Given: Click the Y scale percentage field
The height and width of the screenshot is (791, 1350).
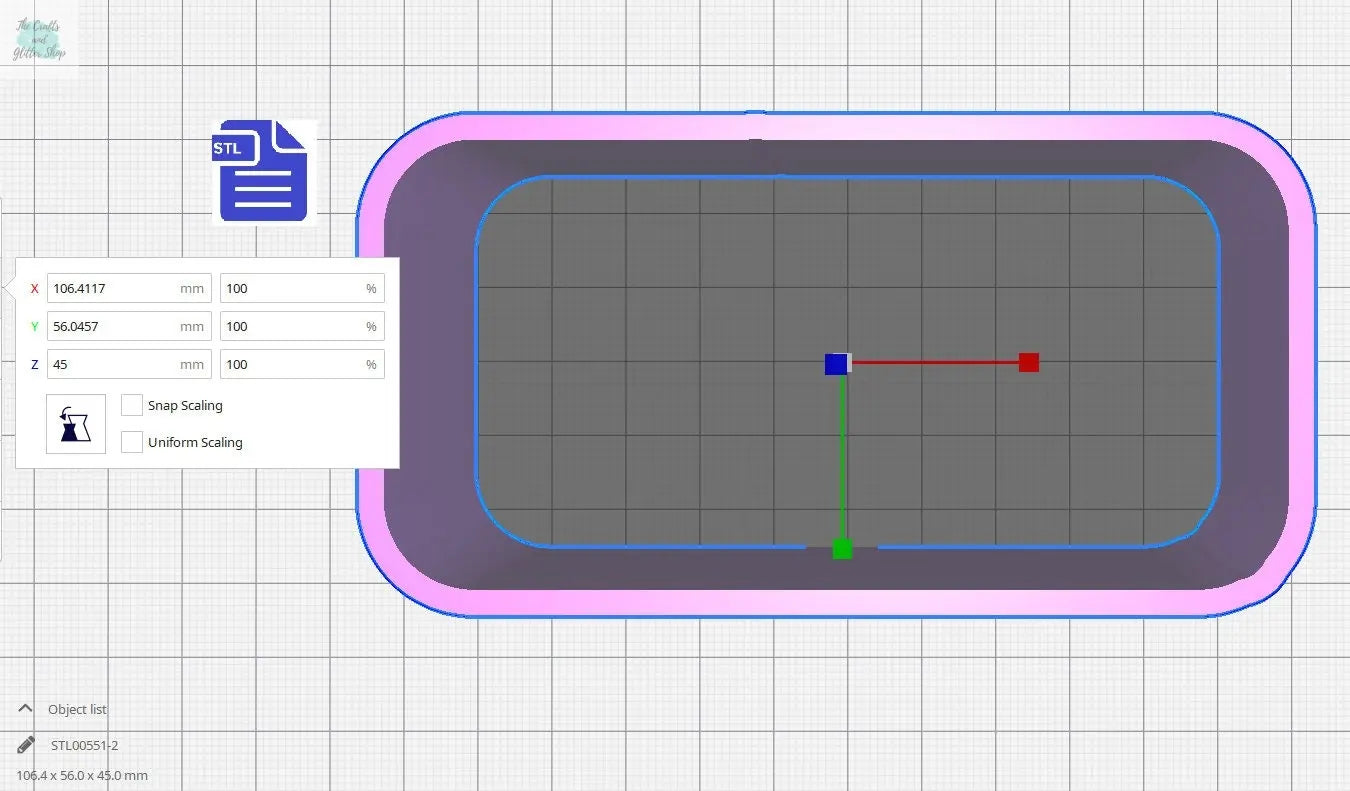Looking at the screenshot, I should coord(292,326).
